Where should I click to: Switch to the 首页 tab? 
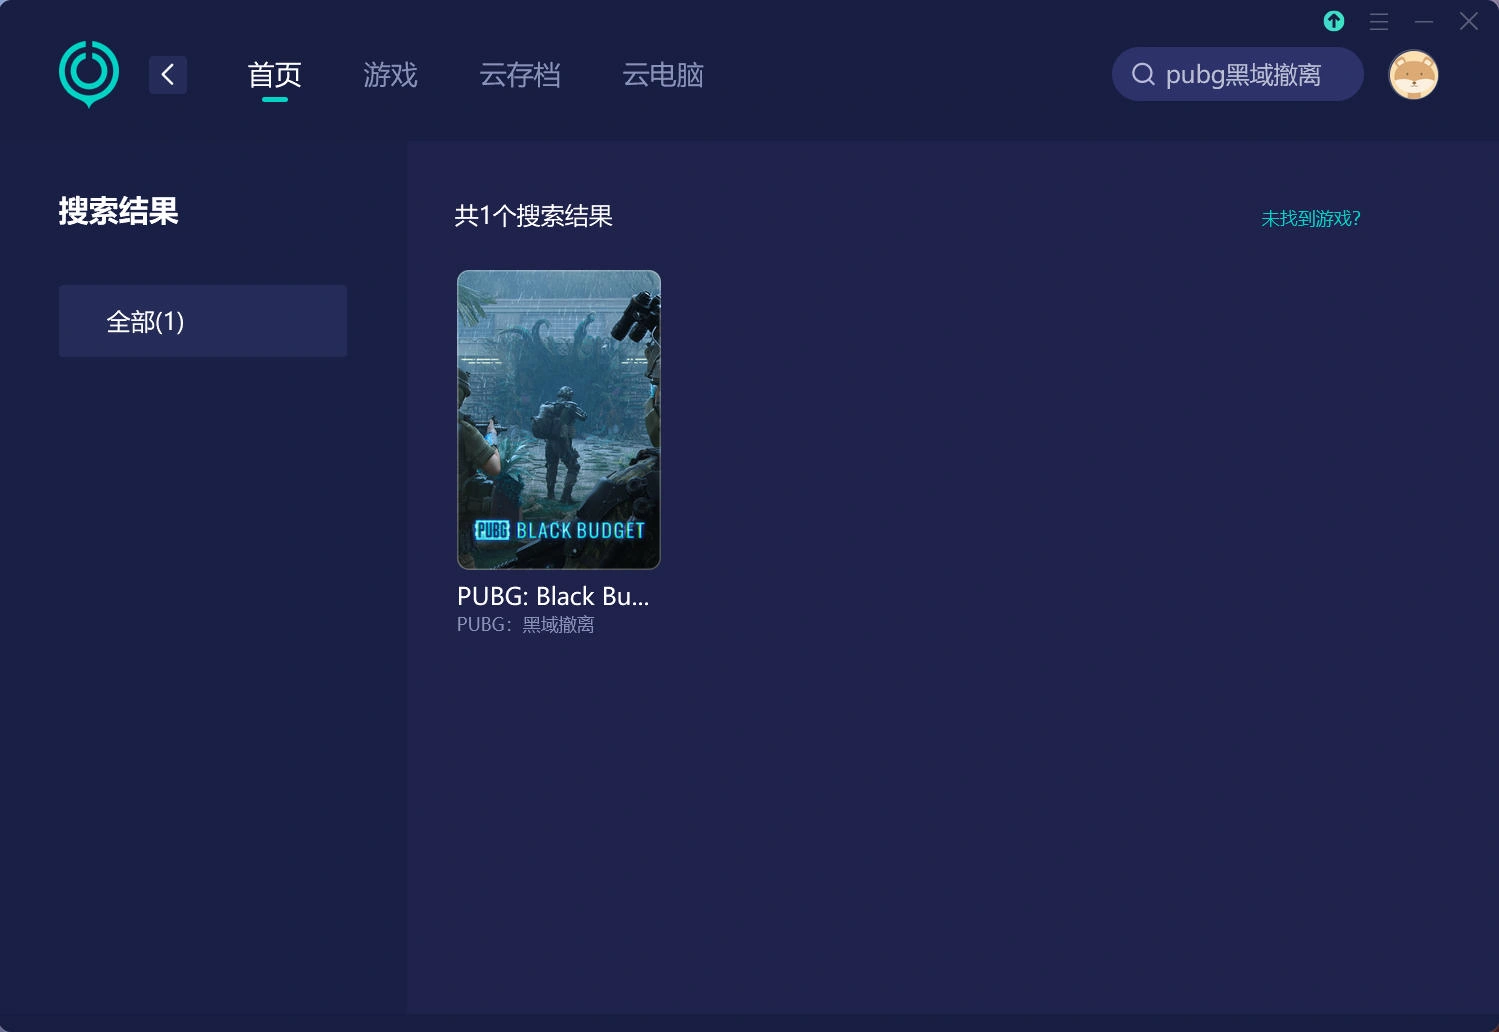click(274, 75)
